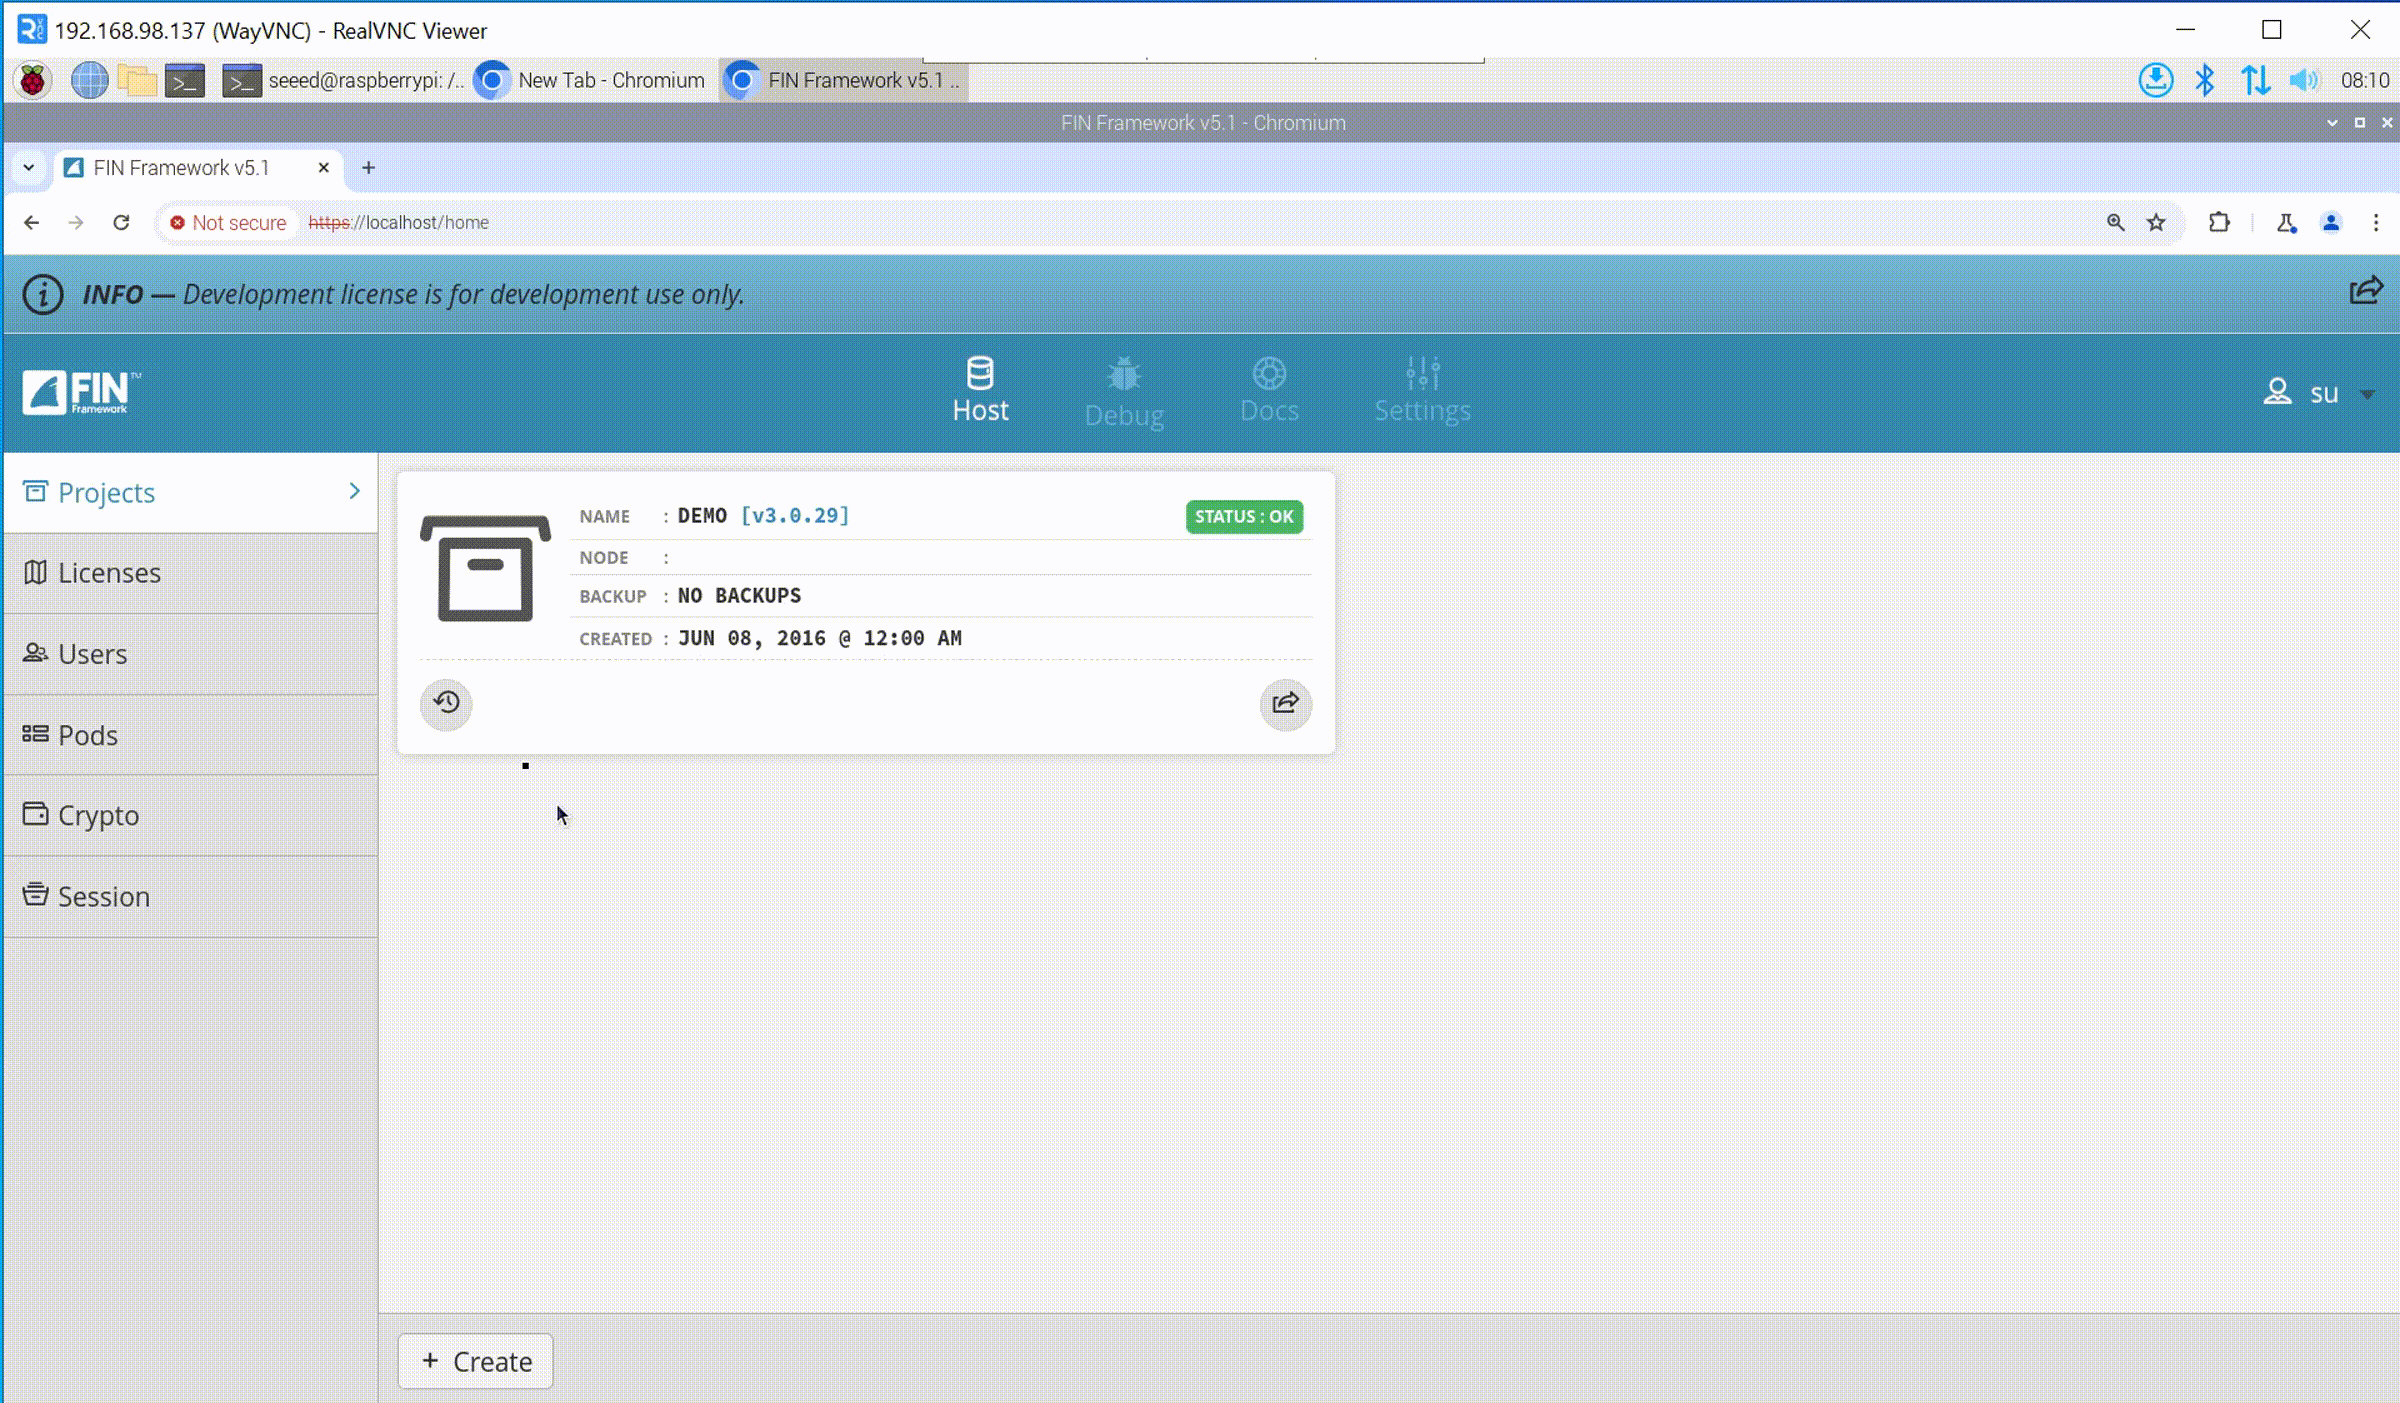The image size is (2400, 1403).
Task: Click the Create project button
Action: pos(476,1361)
